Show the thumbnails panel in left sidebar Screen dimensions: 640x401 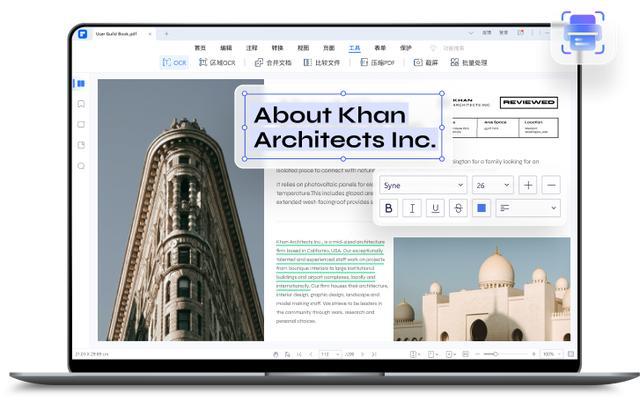(x=81, y=83)
